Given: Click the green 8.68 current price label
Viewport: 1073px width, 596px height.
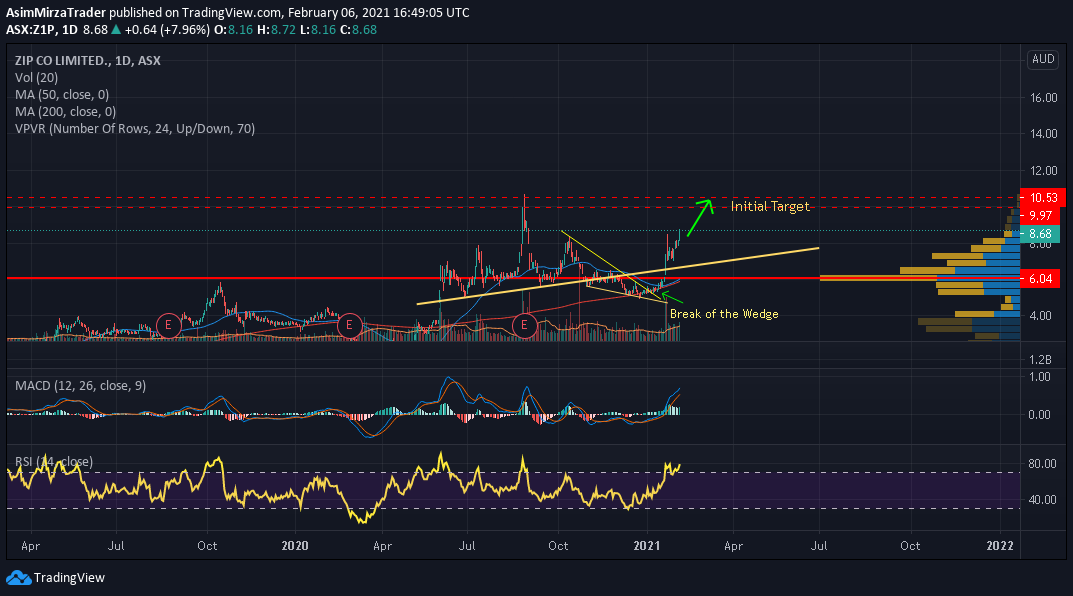Looking at the screenshot, I should (1040, 234).
